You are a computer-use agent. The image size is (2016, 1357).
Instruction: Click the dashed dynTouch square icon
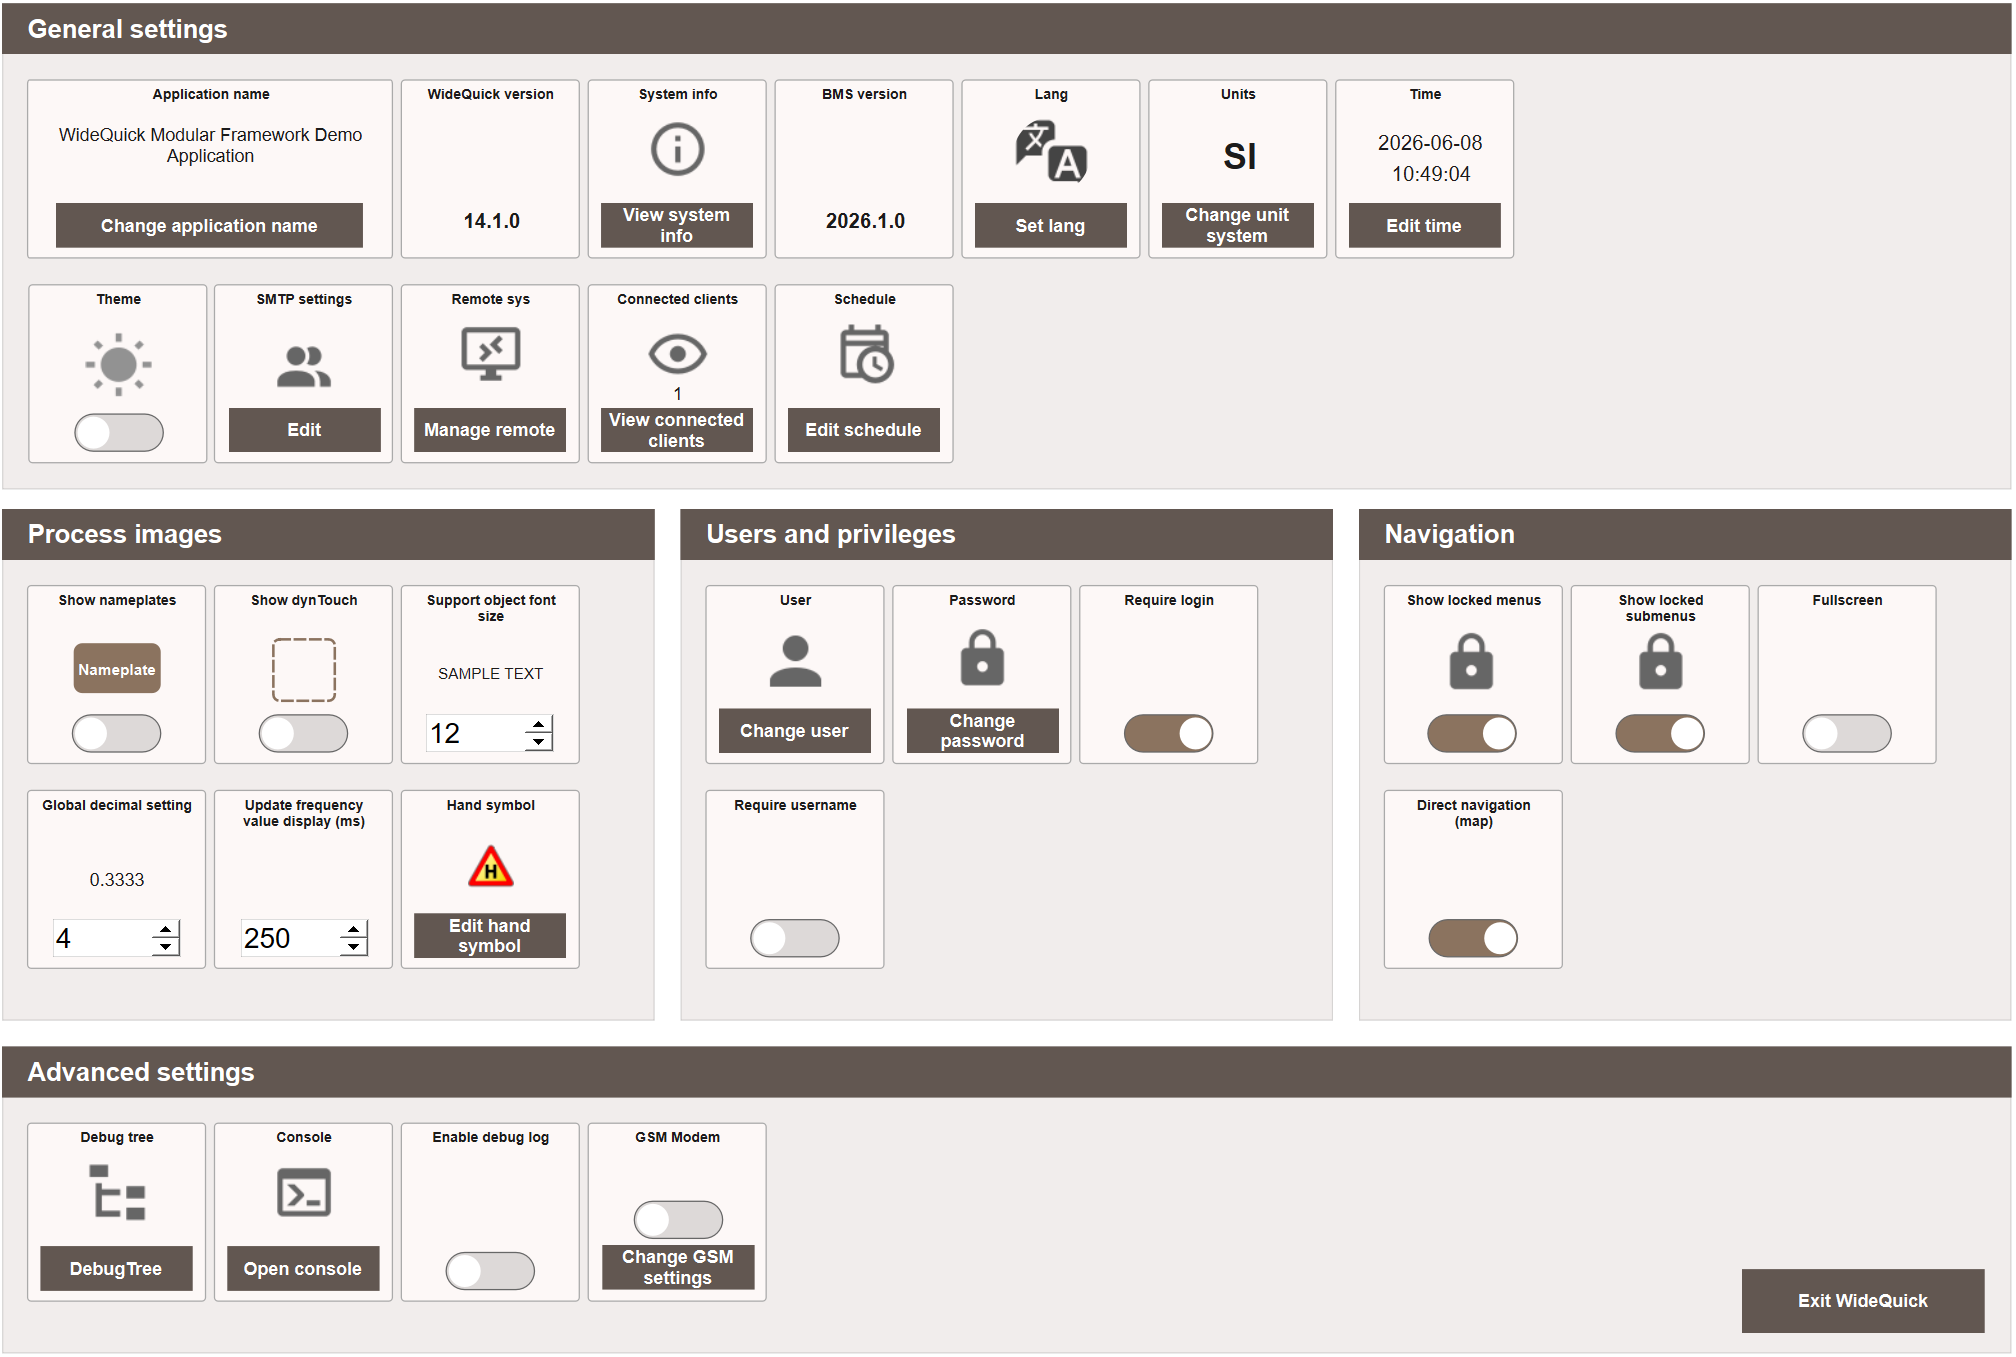click(x=304, y=669)
